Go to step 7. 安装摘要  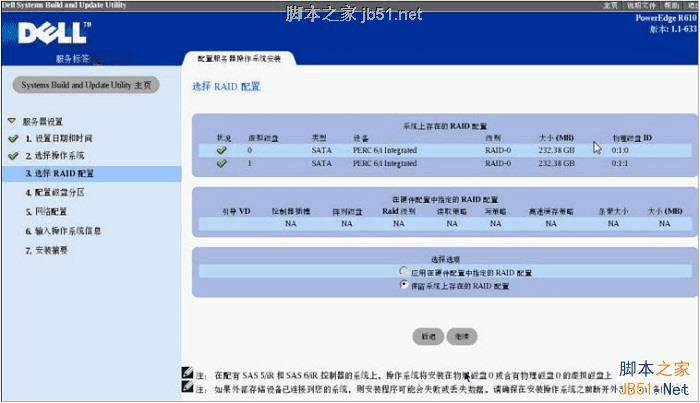[46, 250]
